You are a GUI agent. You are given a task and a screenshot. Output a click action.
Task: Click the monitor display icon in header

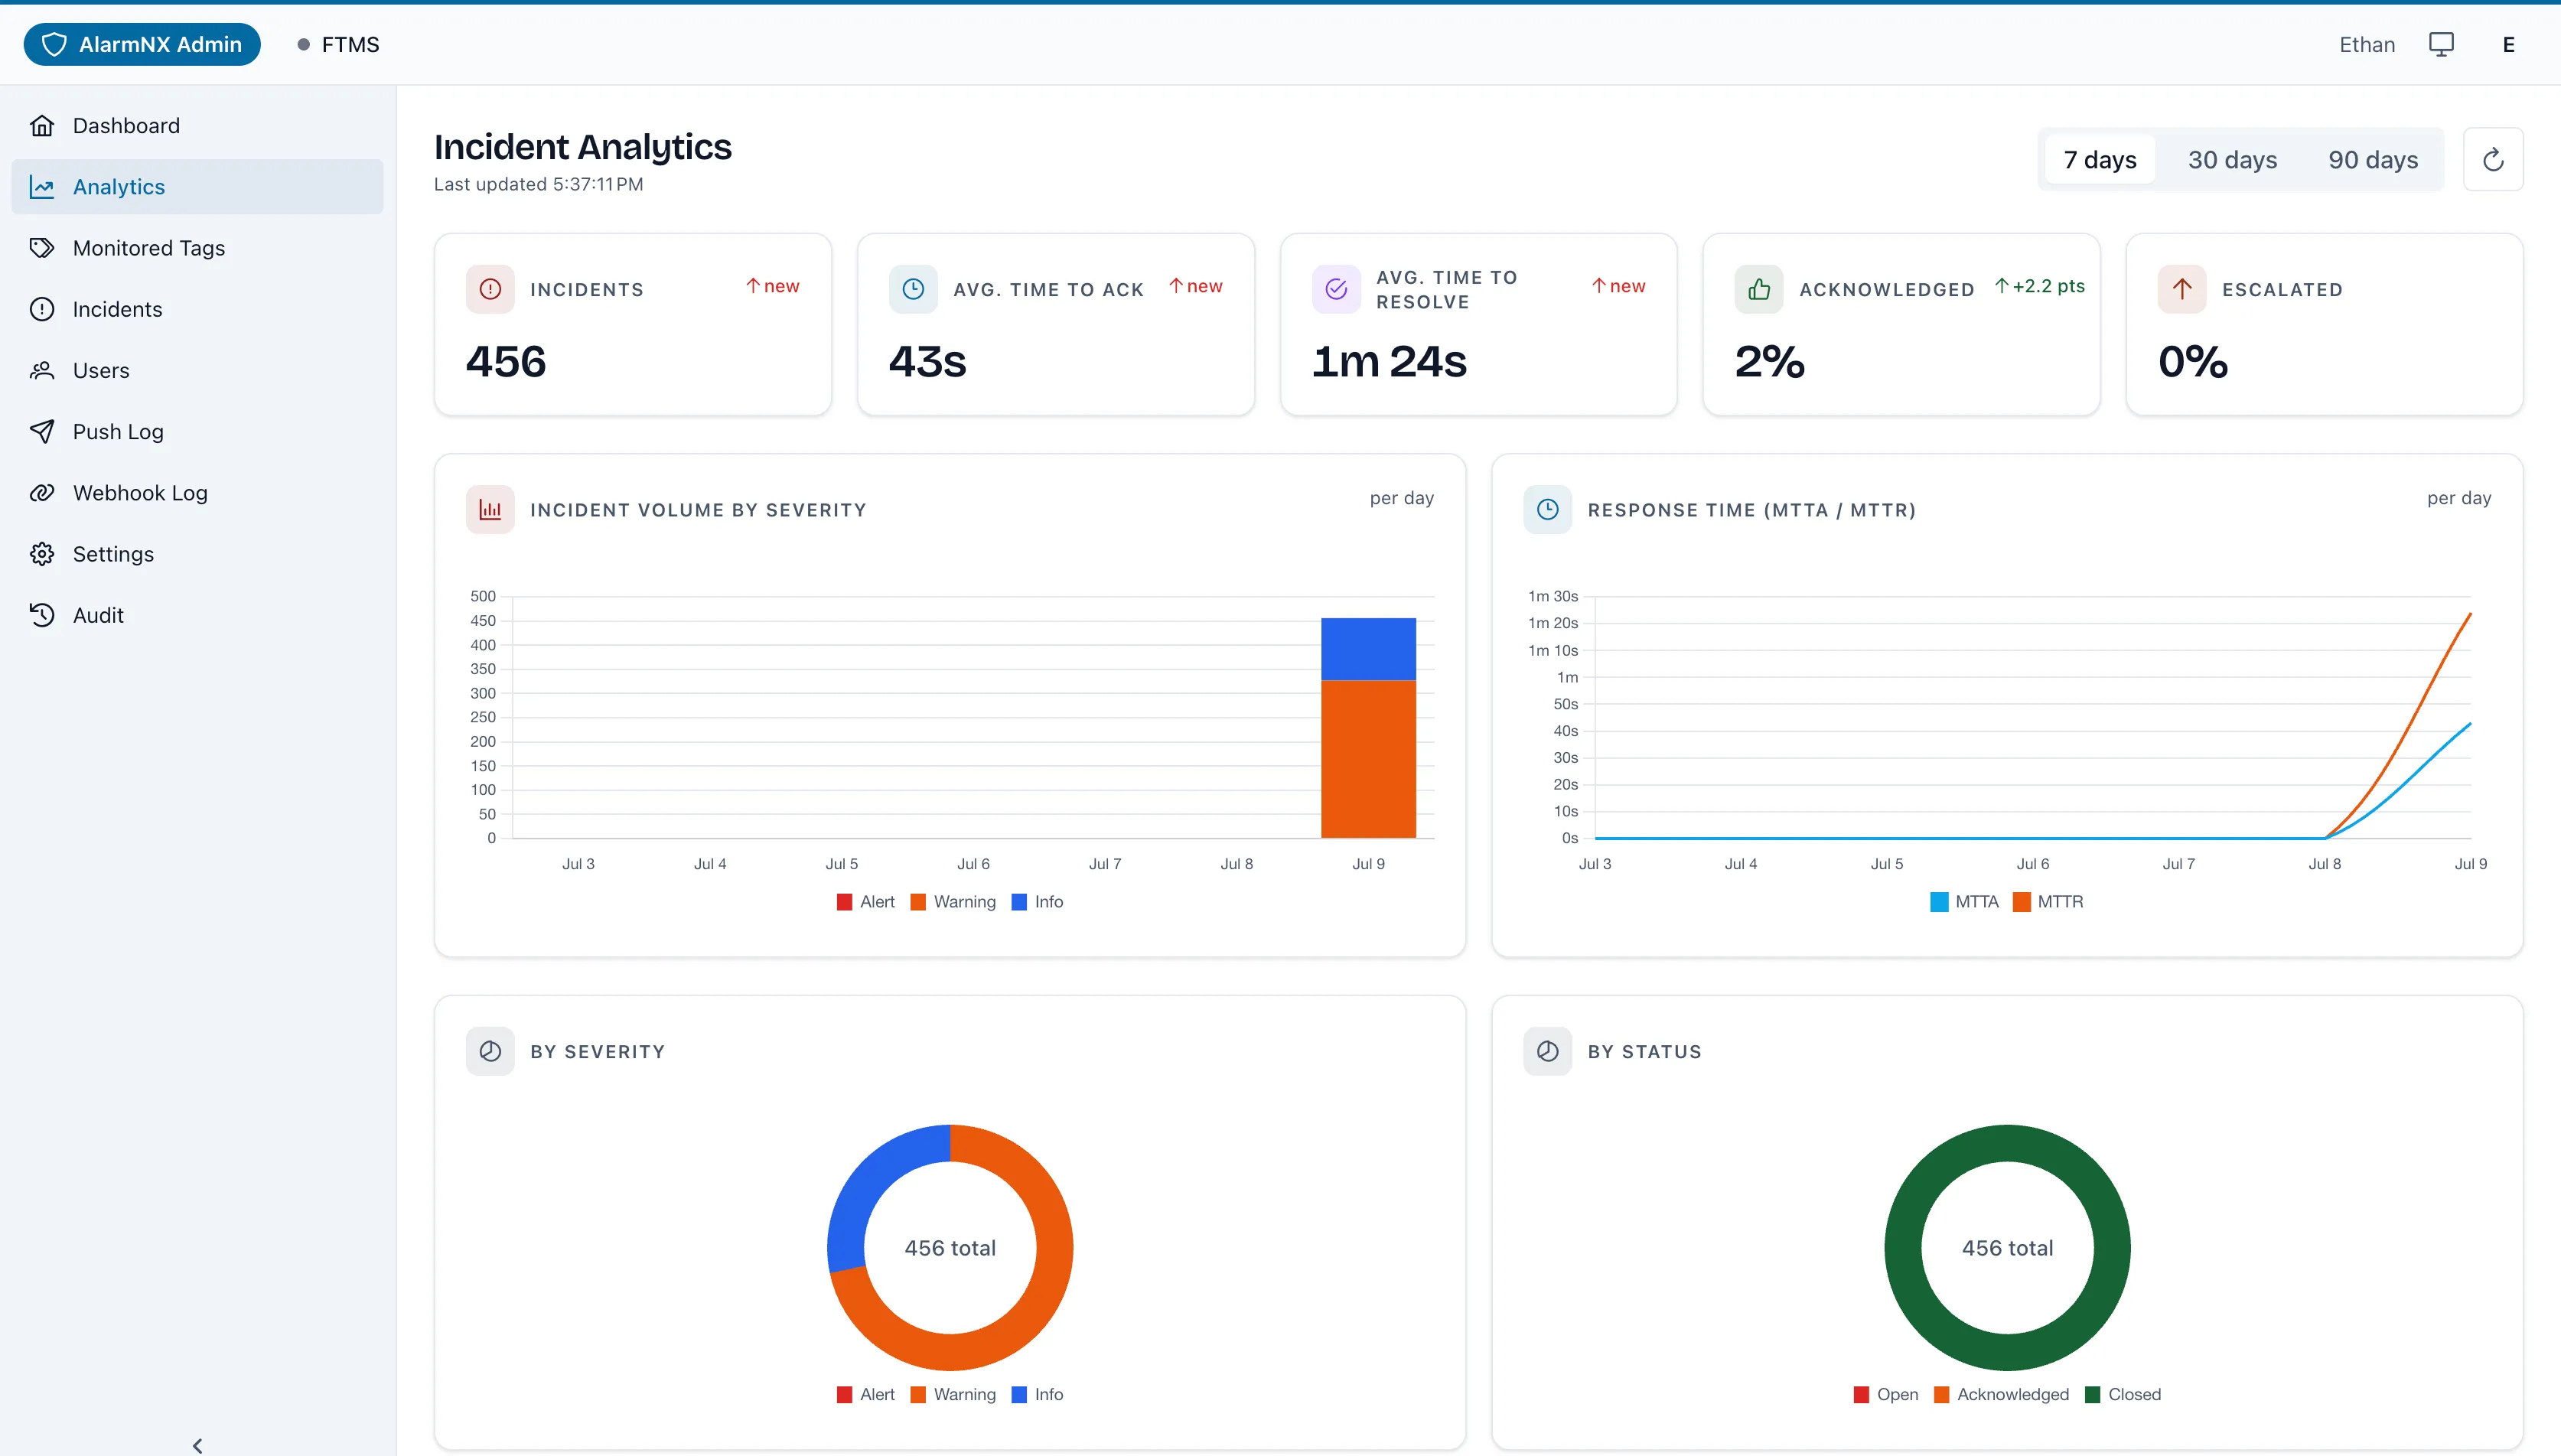click(2441, 44)
